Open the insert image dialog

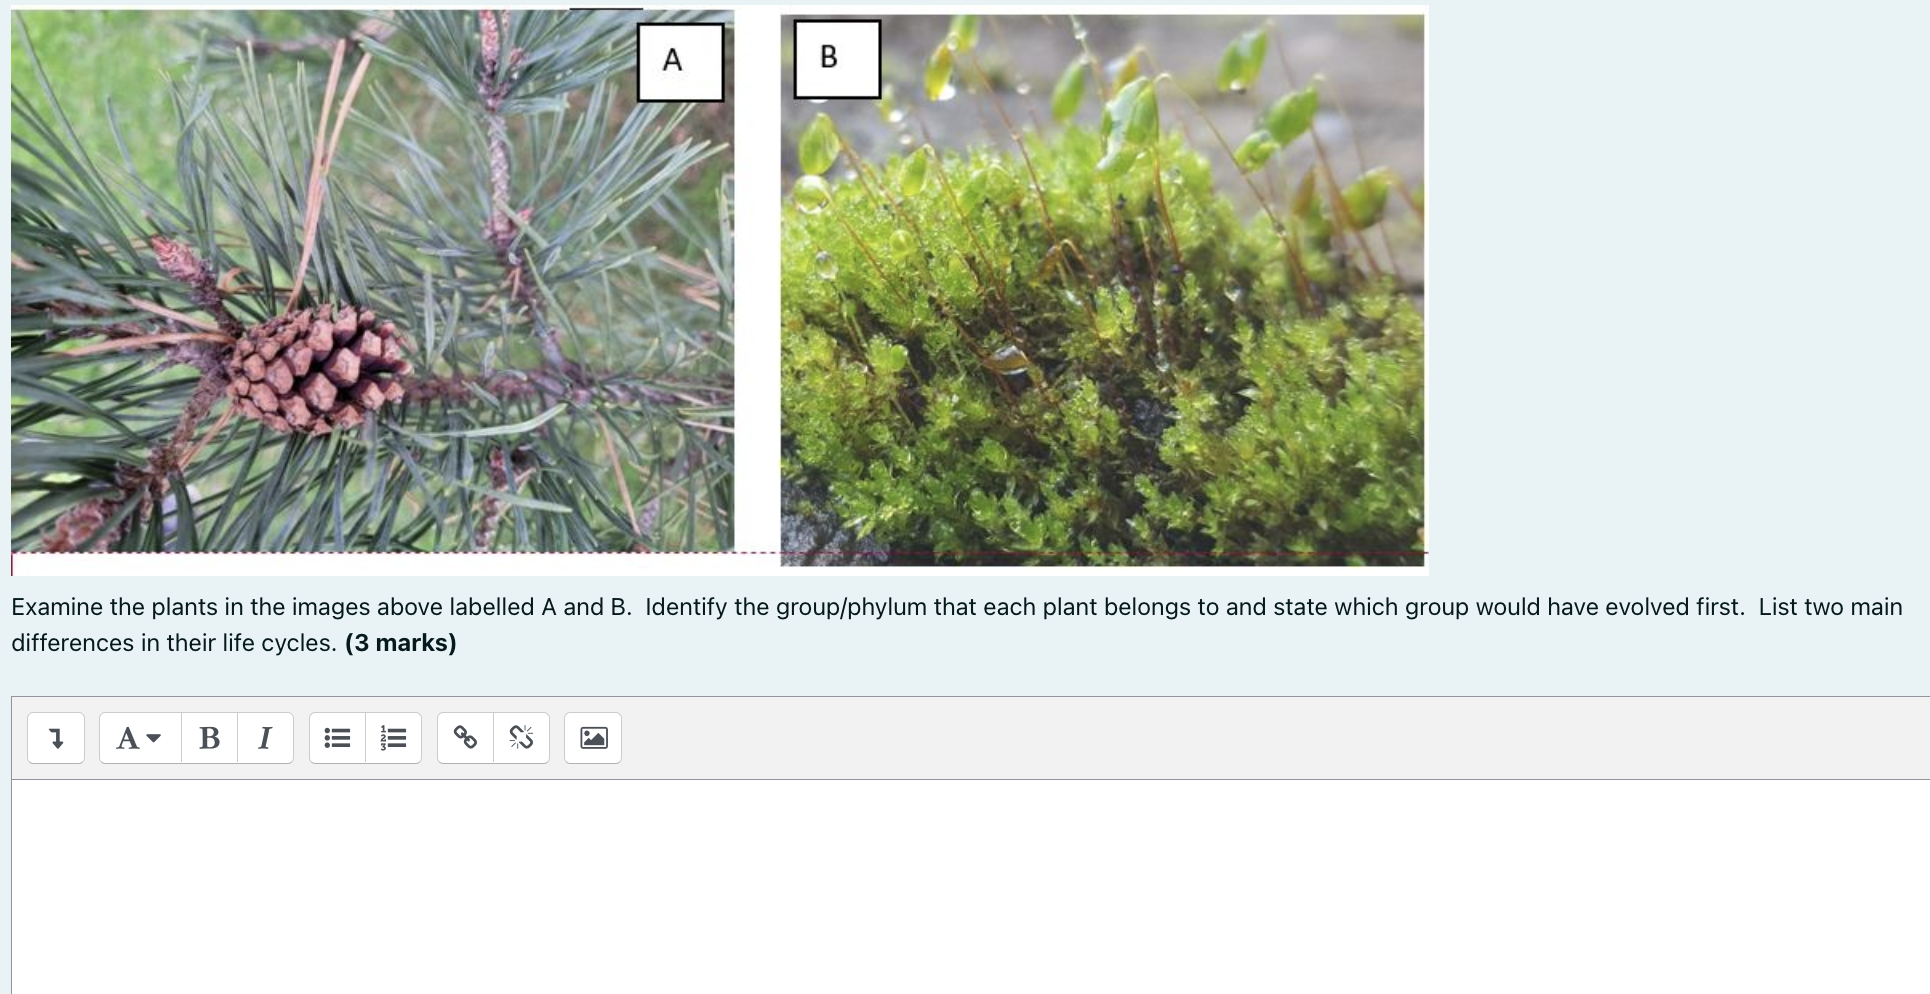point(593,738)
